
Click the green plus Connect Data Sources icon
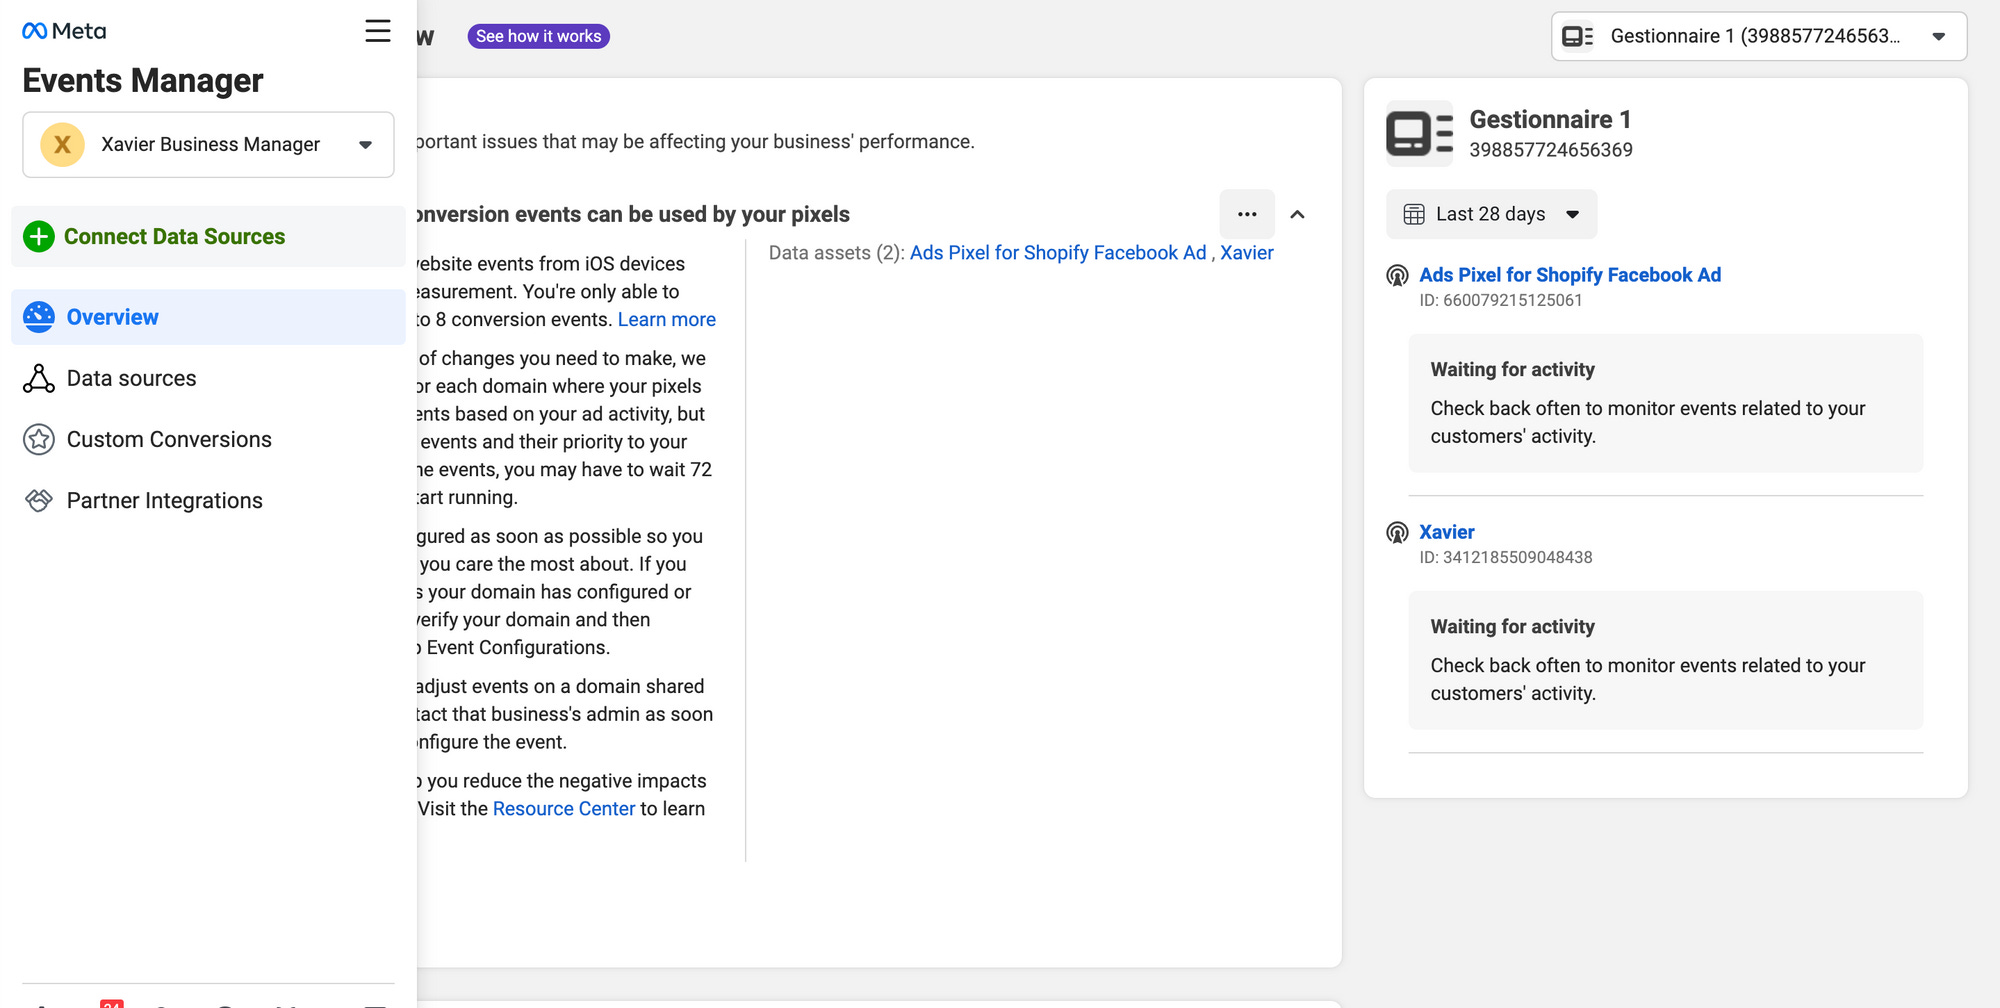(x=39, y=237)
